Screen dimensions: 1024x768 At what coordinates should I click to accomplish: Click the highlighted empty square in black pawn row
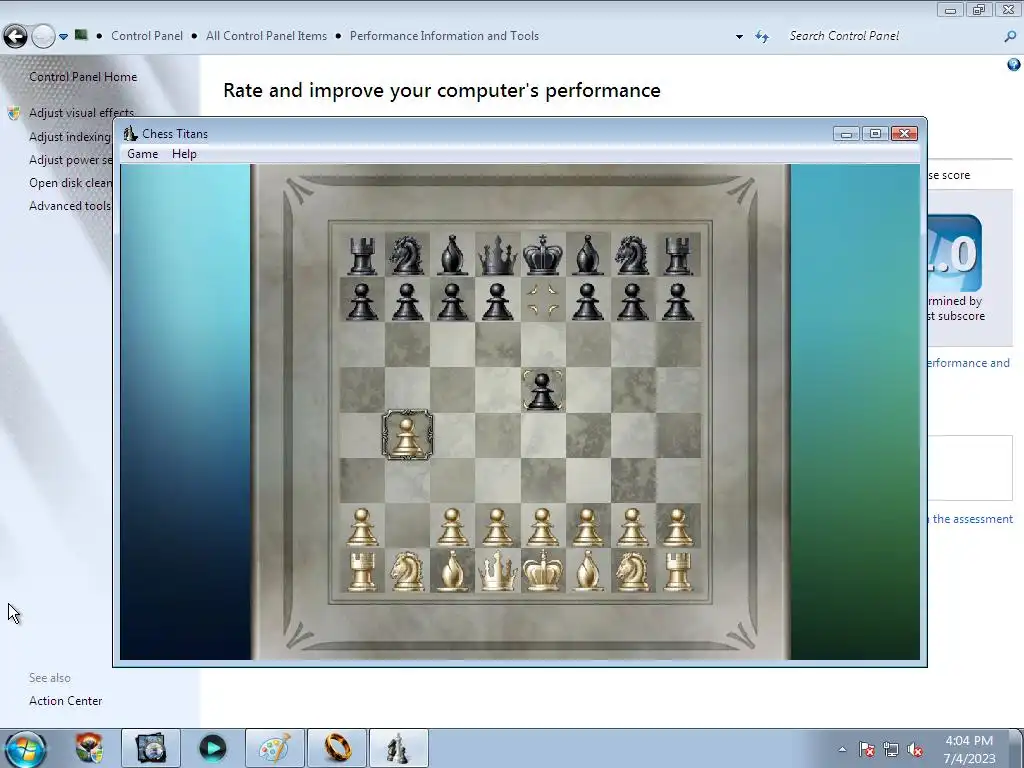point(543,300)
